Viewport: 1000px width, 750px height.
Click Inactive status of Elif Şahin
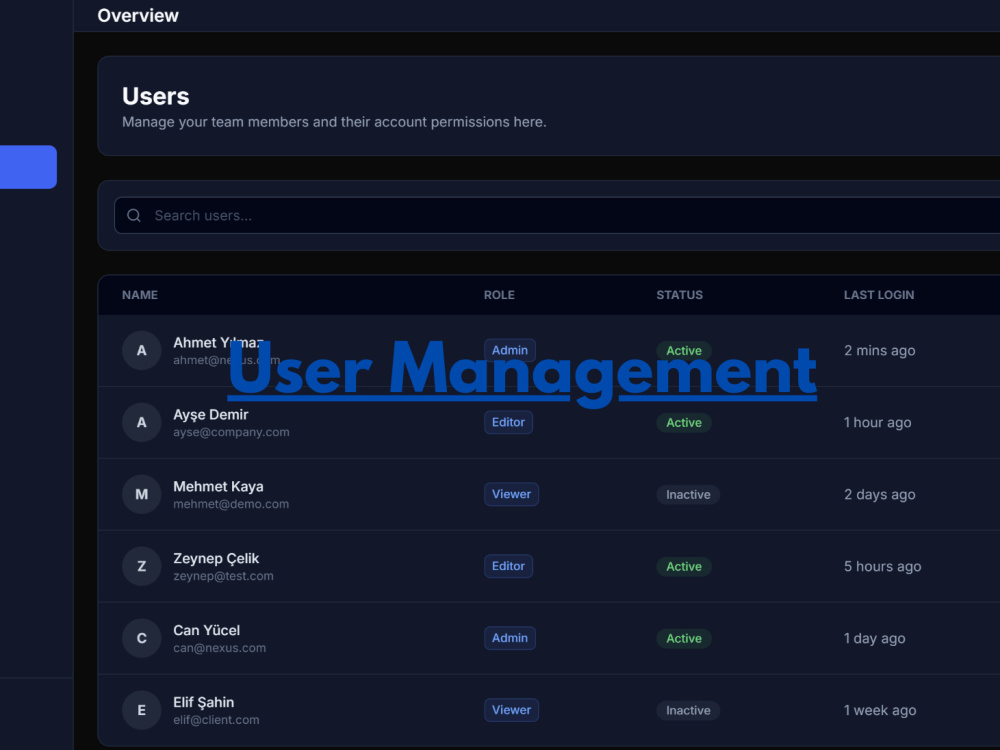tap(688, 711)
